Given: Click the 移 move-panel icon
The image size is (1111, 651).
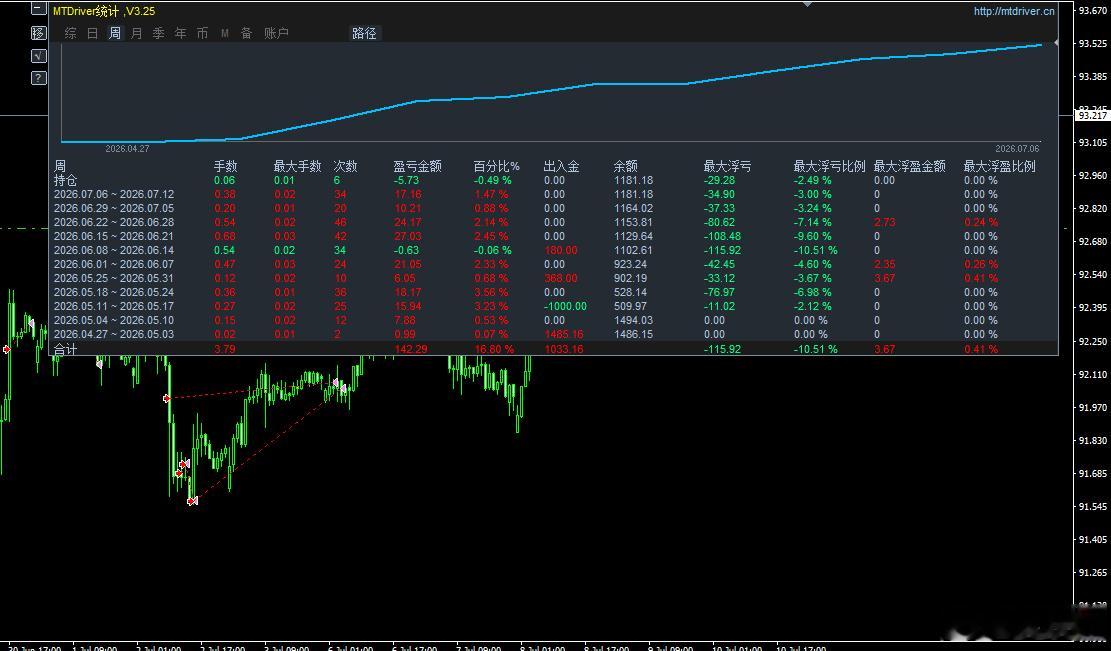Looking at the screenshot, I should 38,33.
